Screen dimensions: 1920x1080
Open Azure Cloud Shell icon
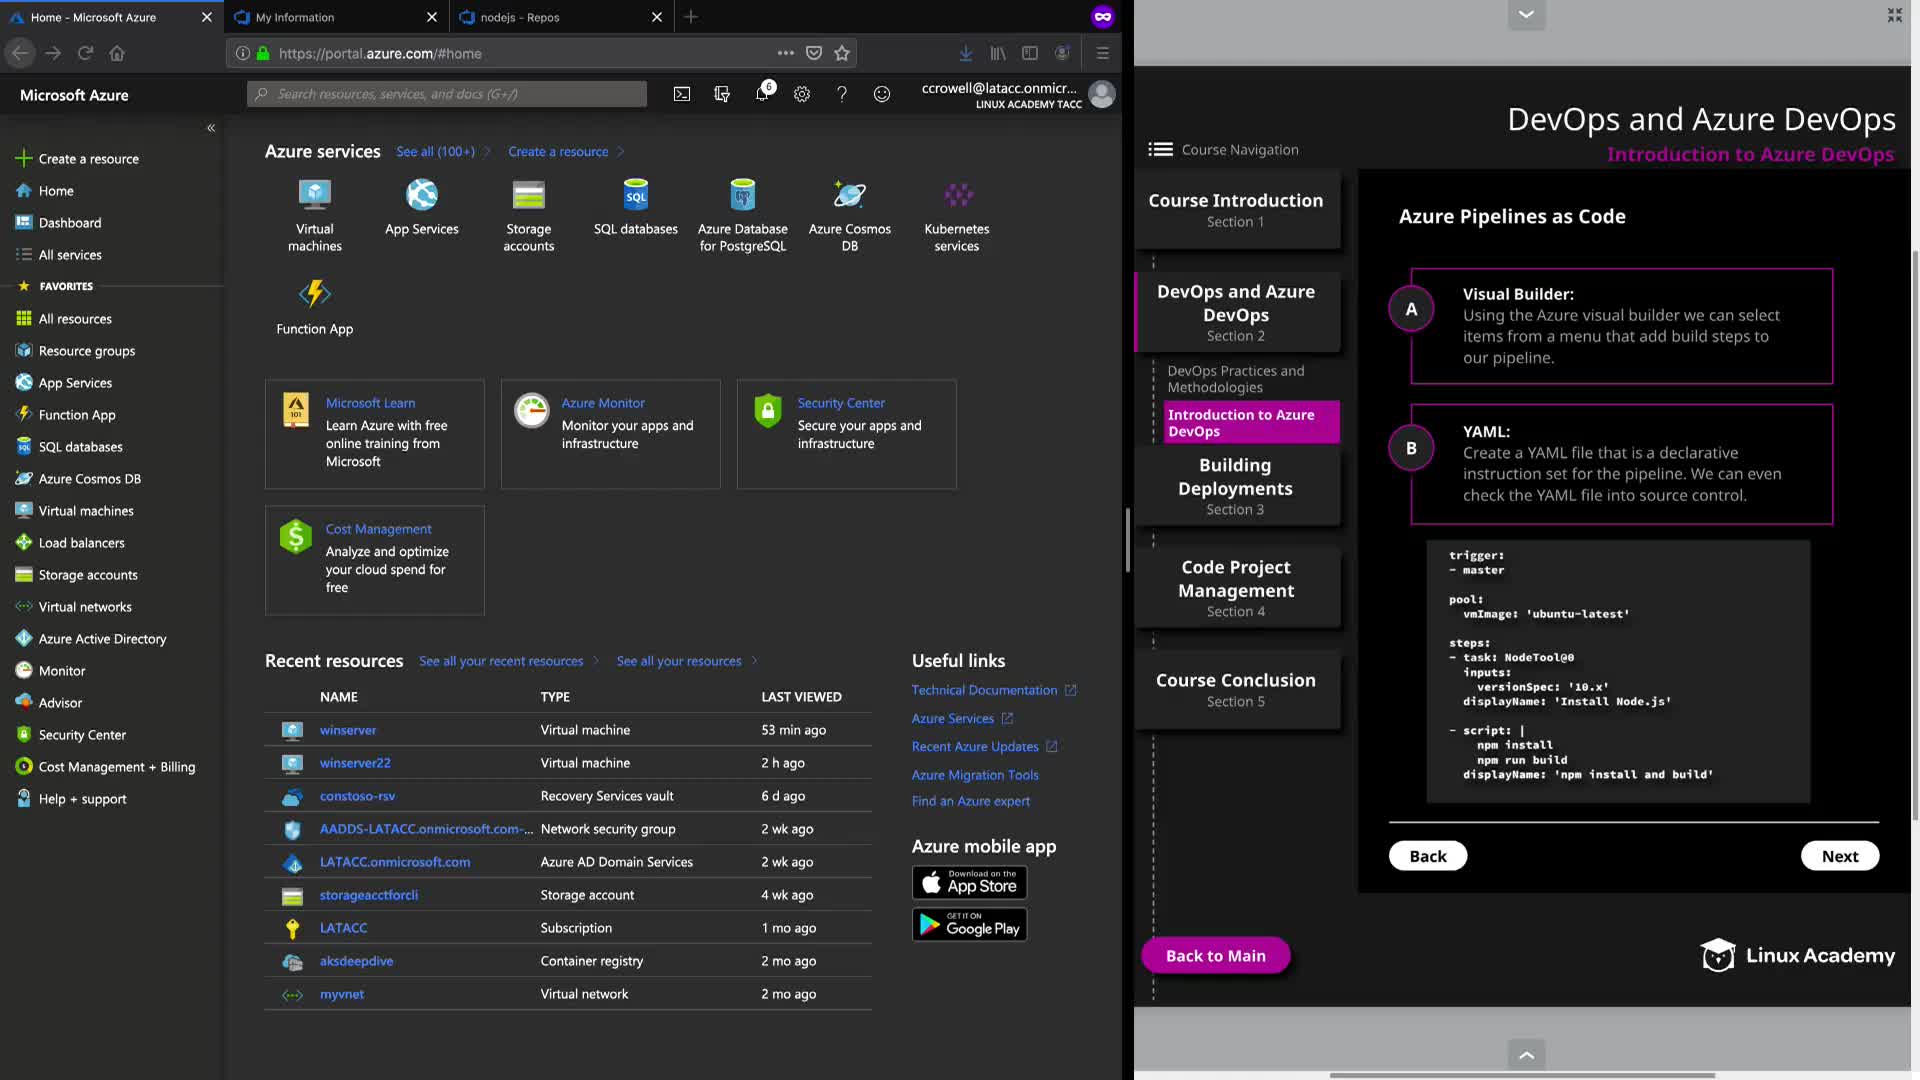point(681,94)
